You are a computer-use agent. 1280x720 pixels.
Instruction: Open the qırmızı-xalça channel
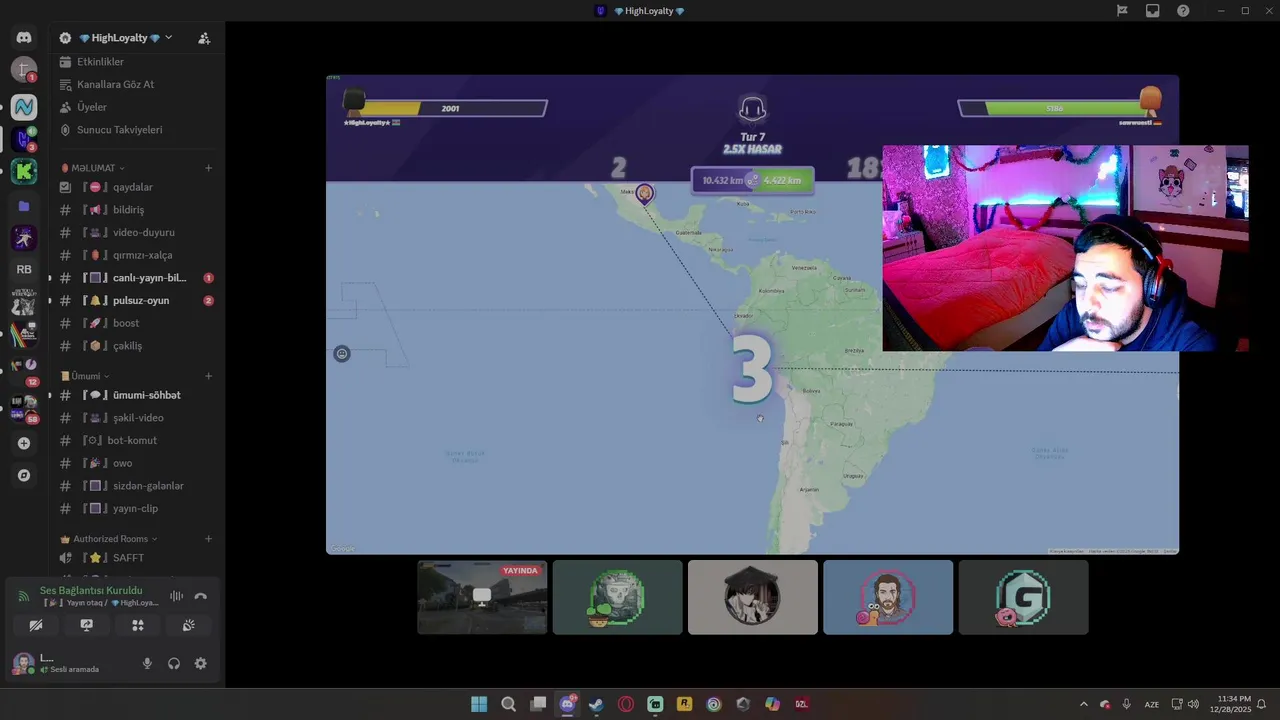136,255
